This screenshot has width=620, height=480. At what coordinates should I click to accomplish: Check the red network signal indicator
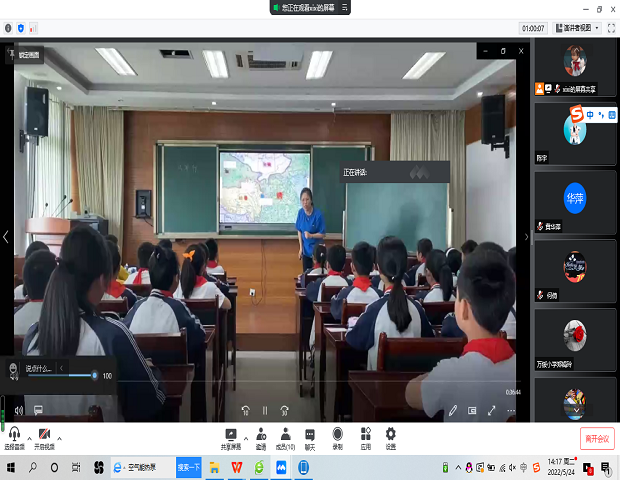pos(33,28)
